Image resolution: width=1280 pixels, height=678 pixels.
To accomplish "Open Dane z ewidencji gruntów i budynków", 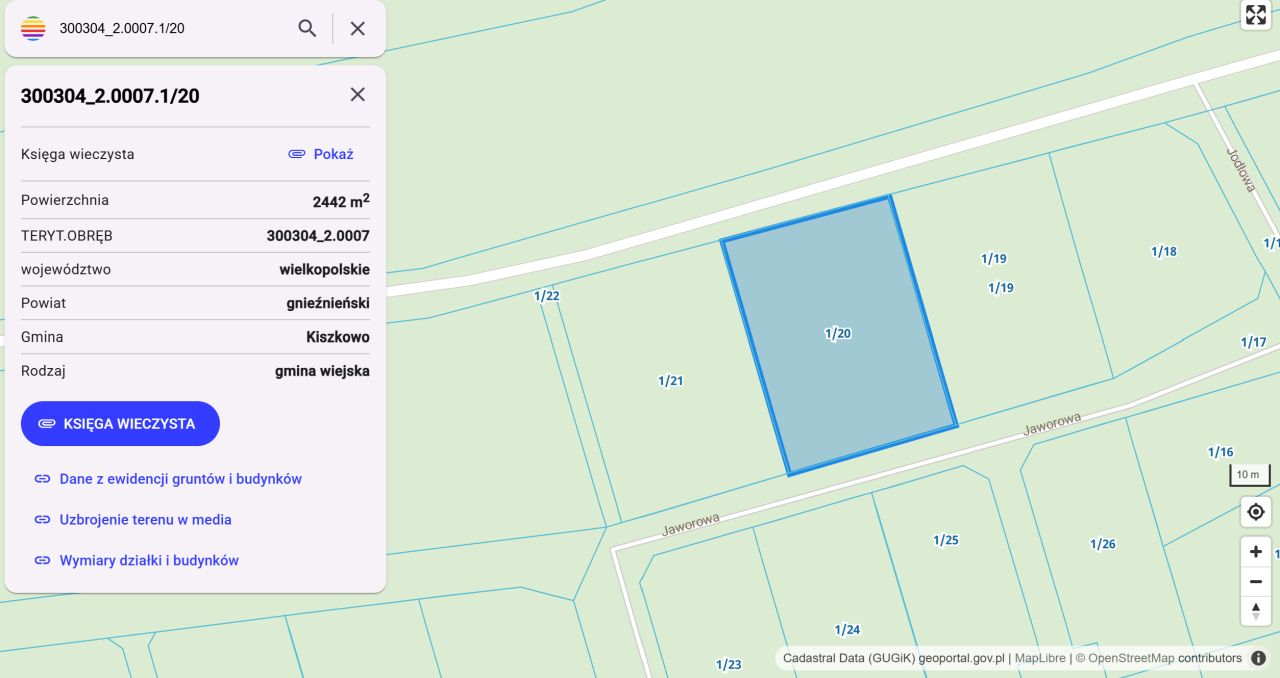I will click(181, 478).
